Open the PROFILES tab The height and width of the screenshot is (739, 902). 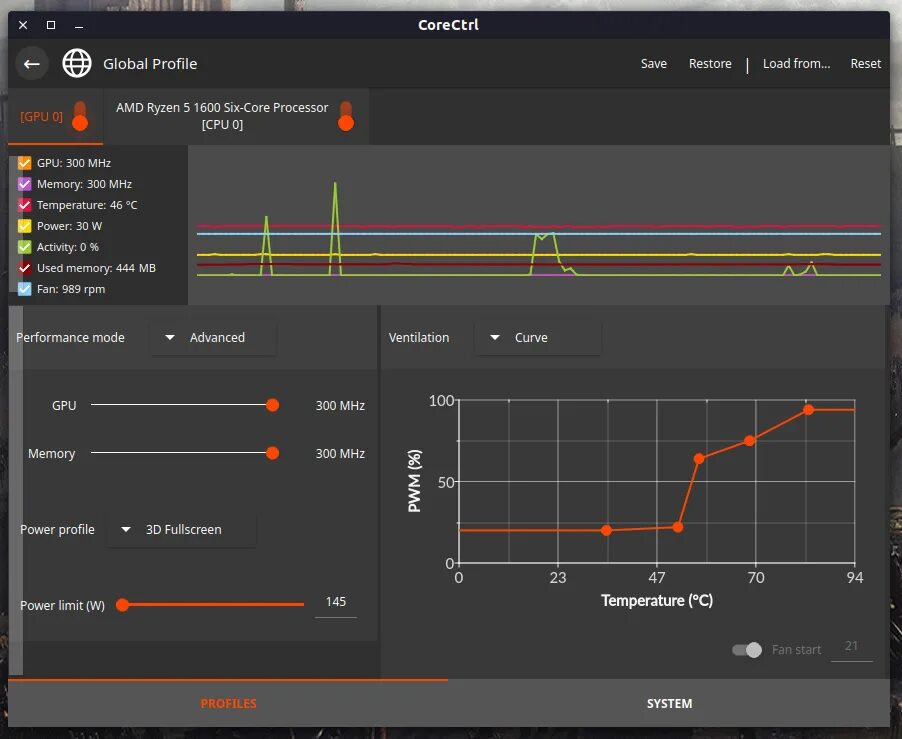(x=228, y=703)
